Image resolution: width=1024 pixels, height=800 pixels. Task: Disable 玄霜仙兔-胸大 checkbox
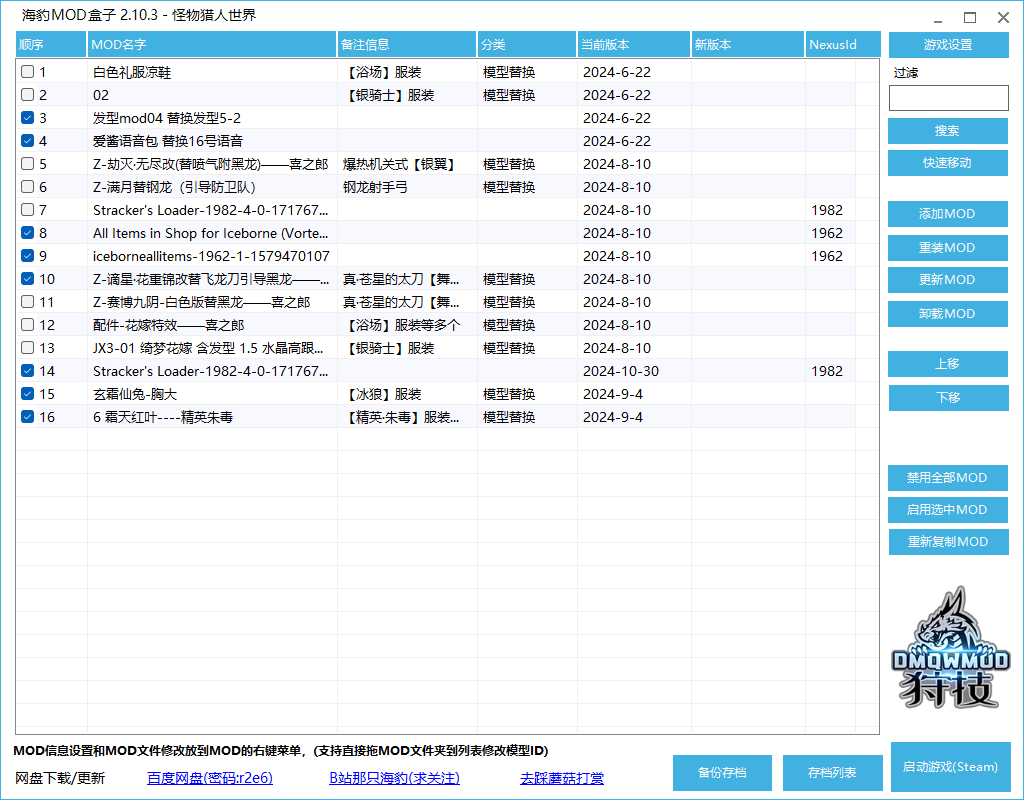click(27, 394)
